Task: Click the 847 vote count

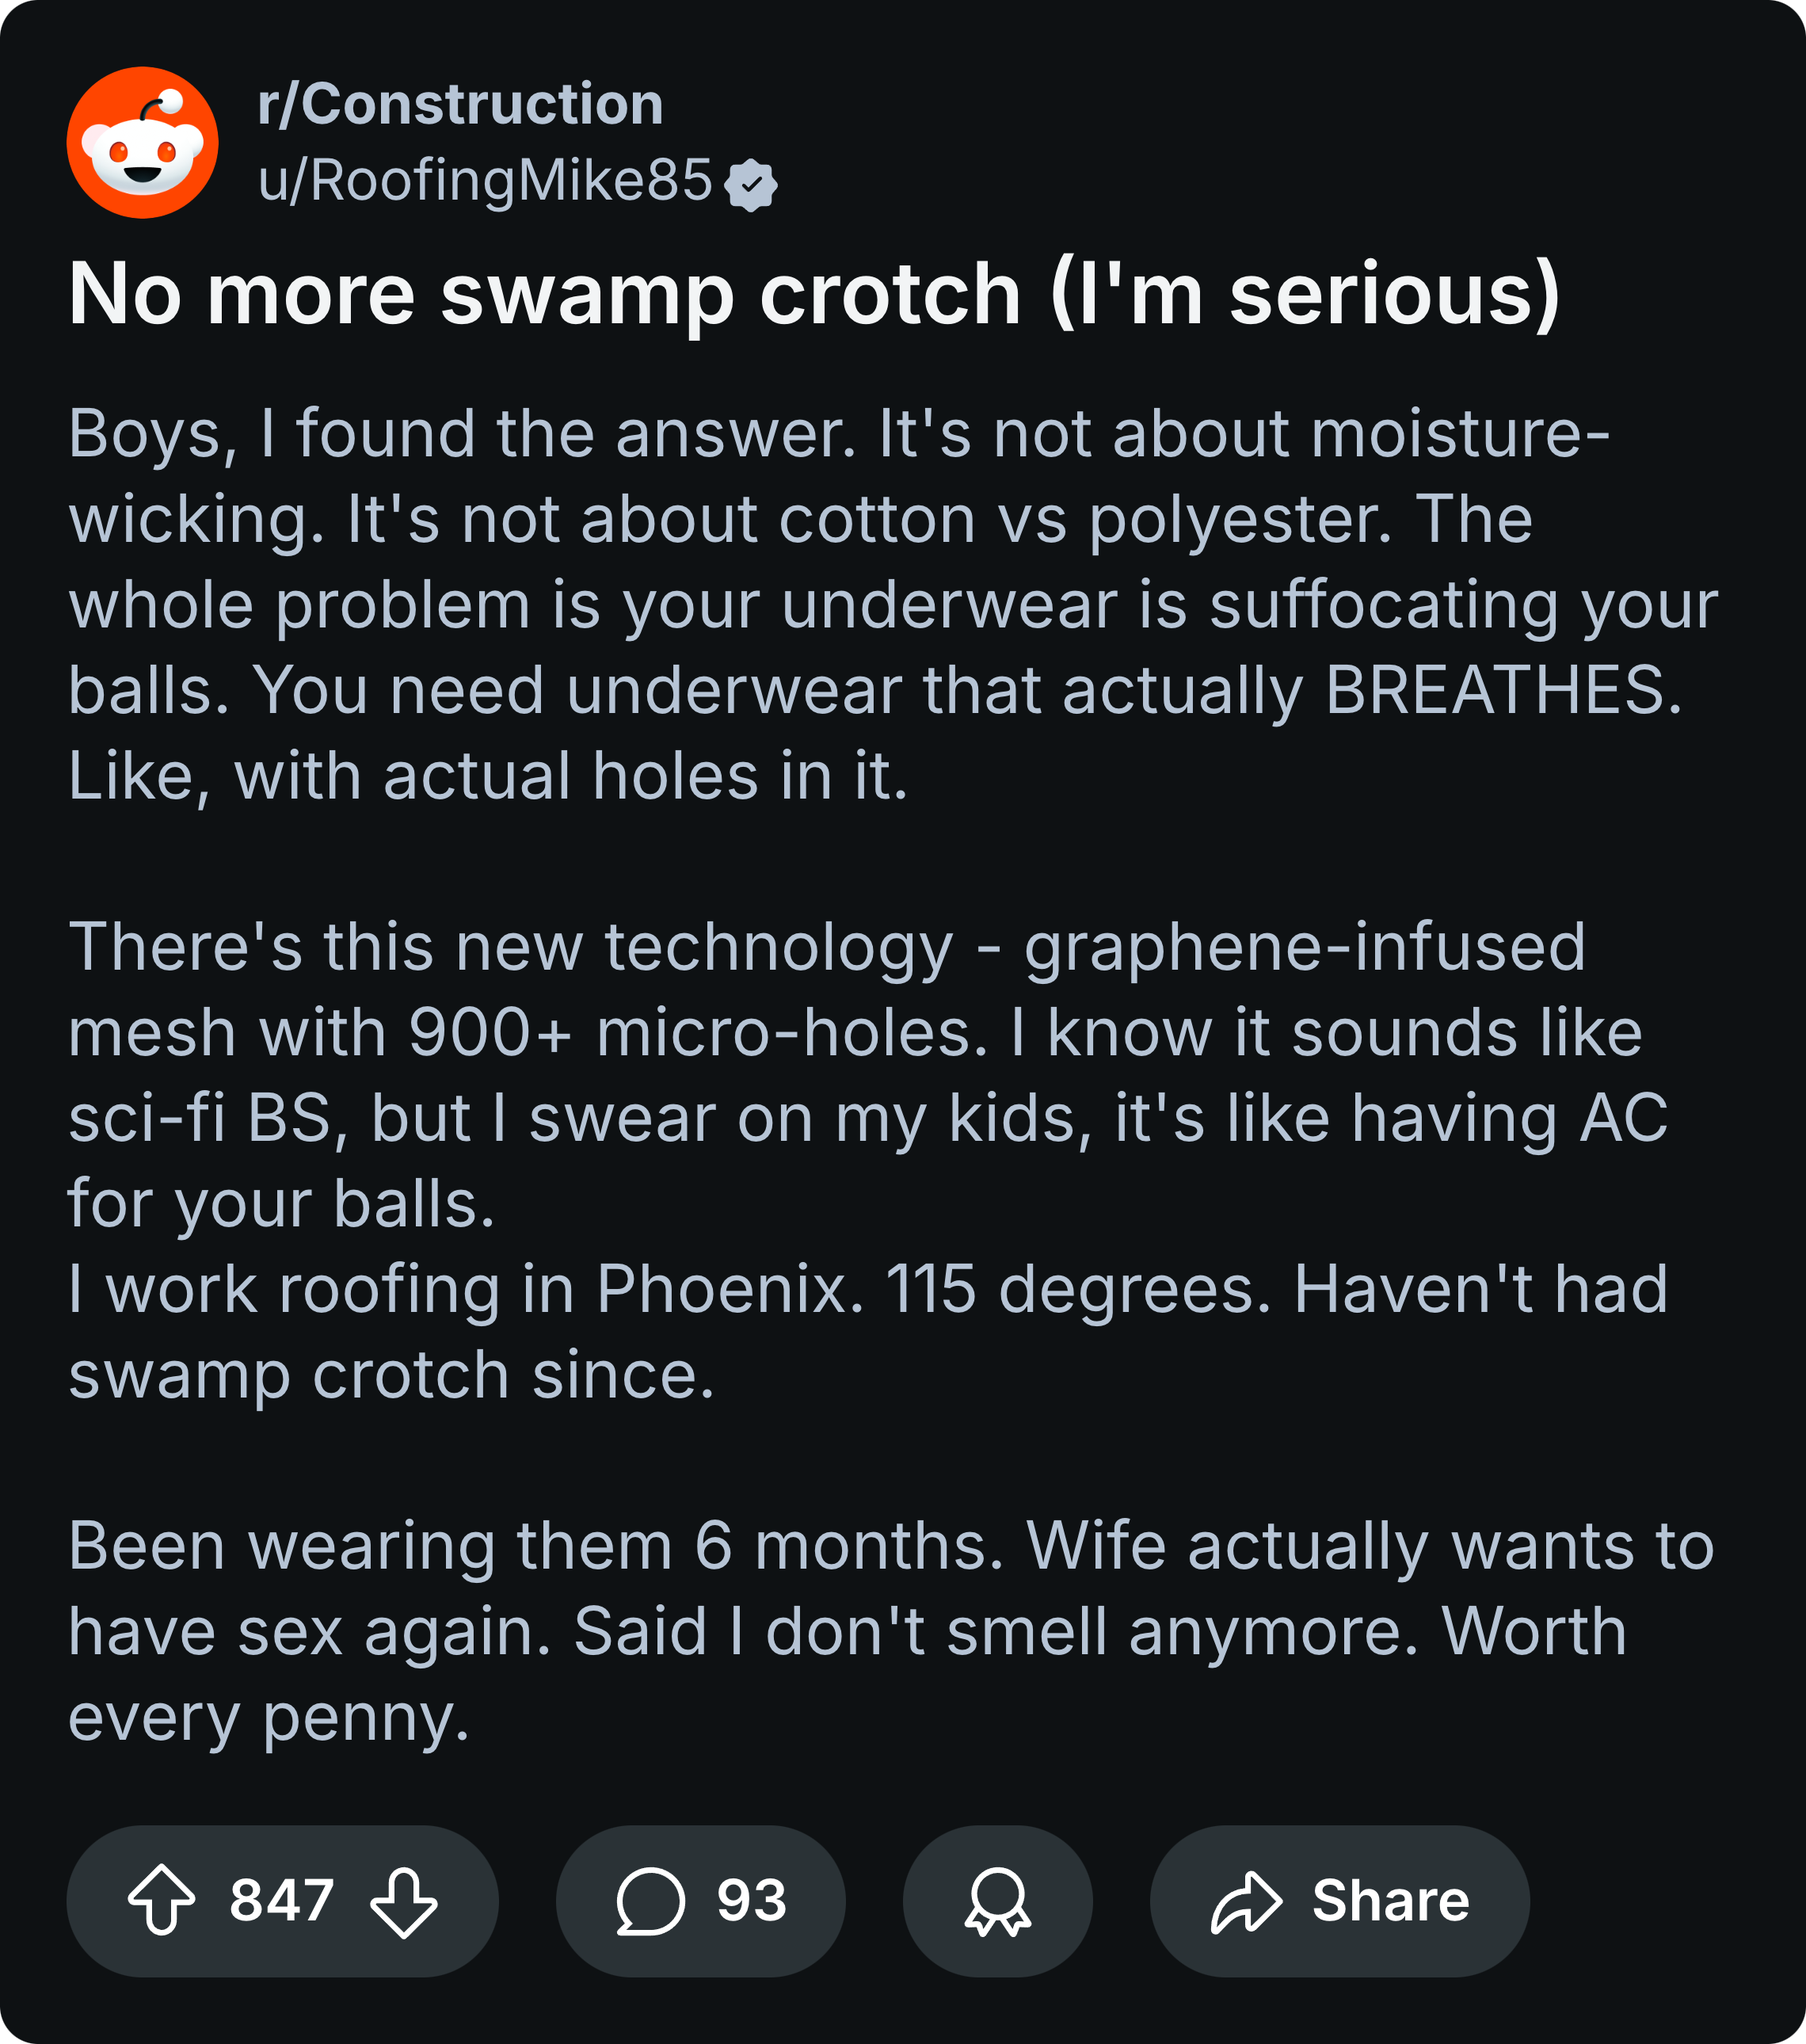Action: [282, 1900]
